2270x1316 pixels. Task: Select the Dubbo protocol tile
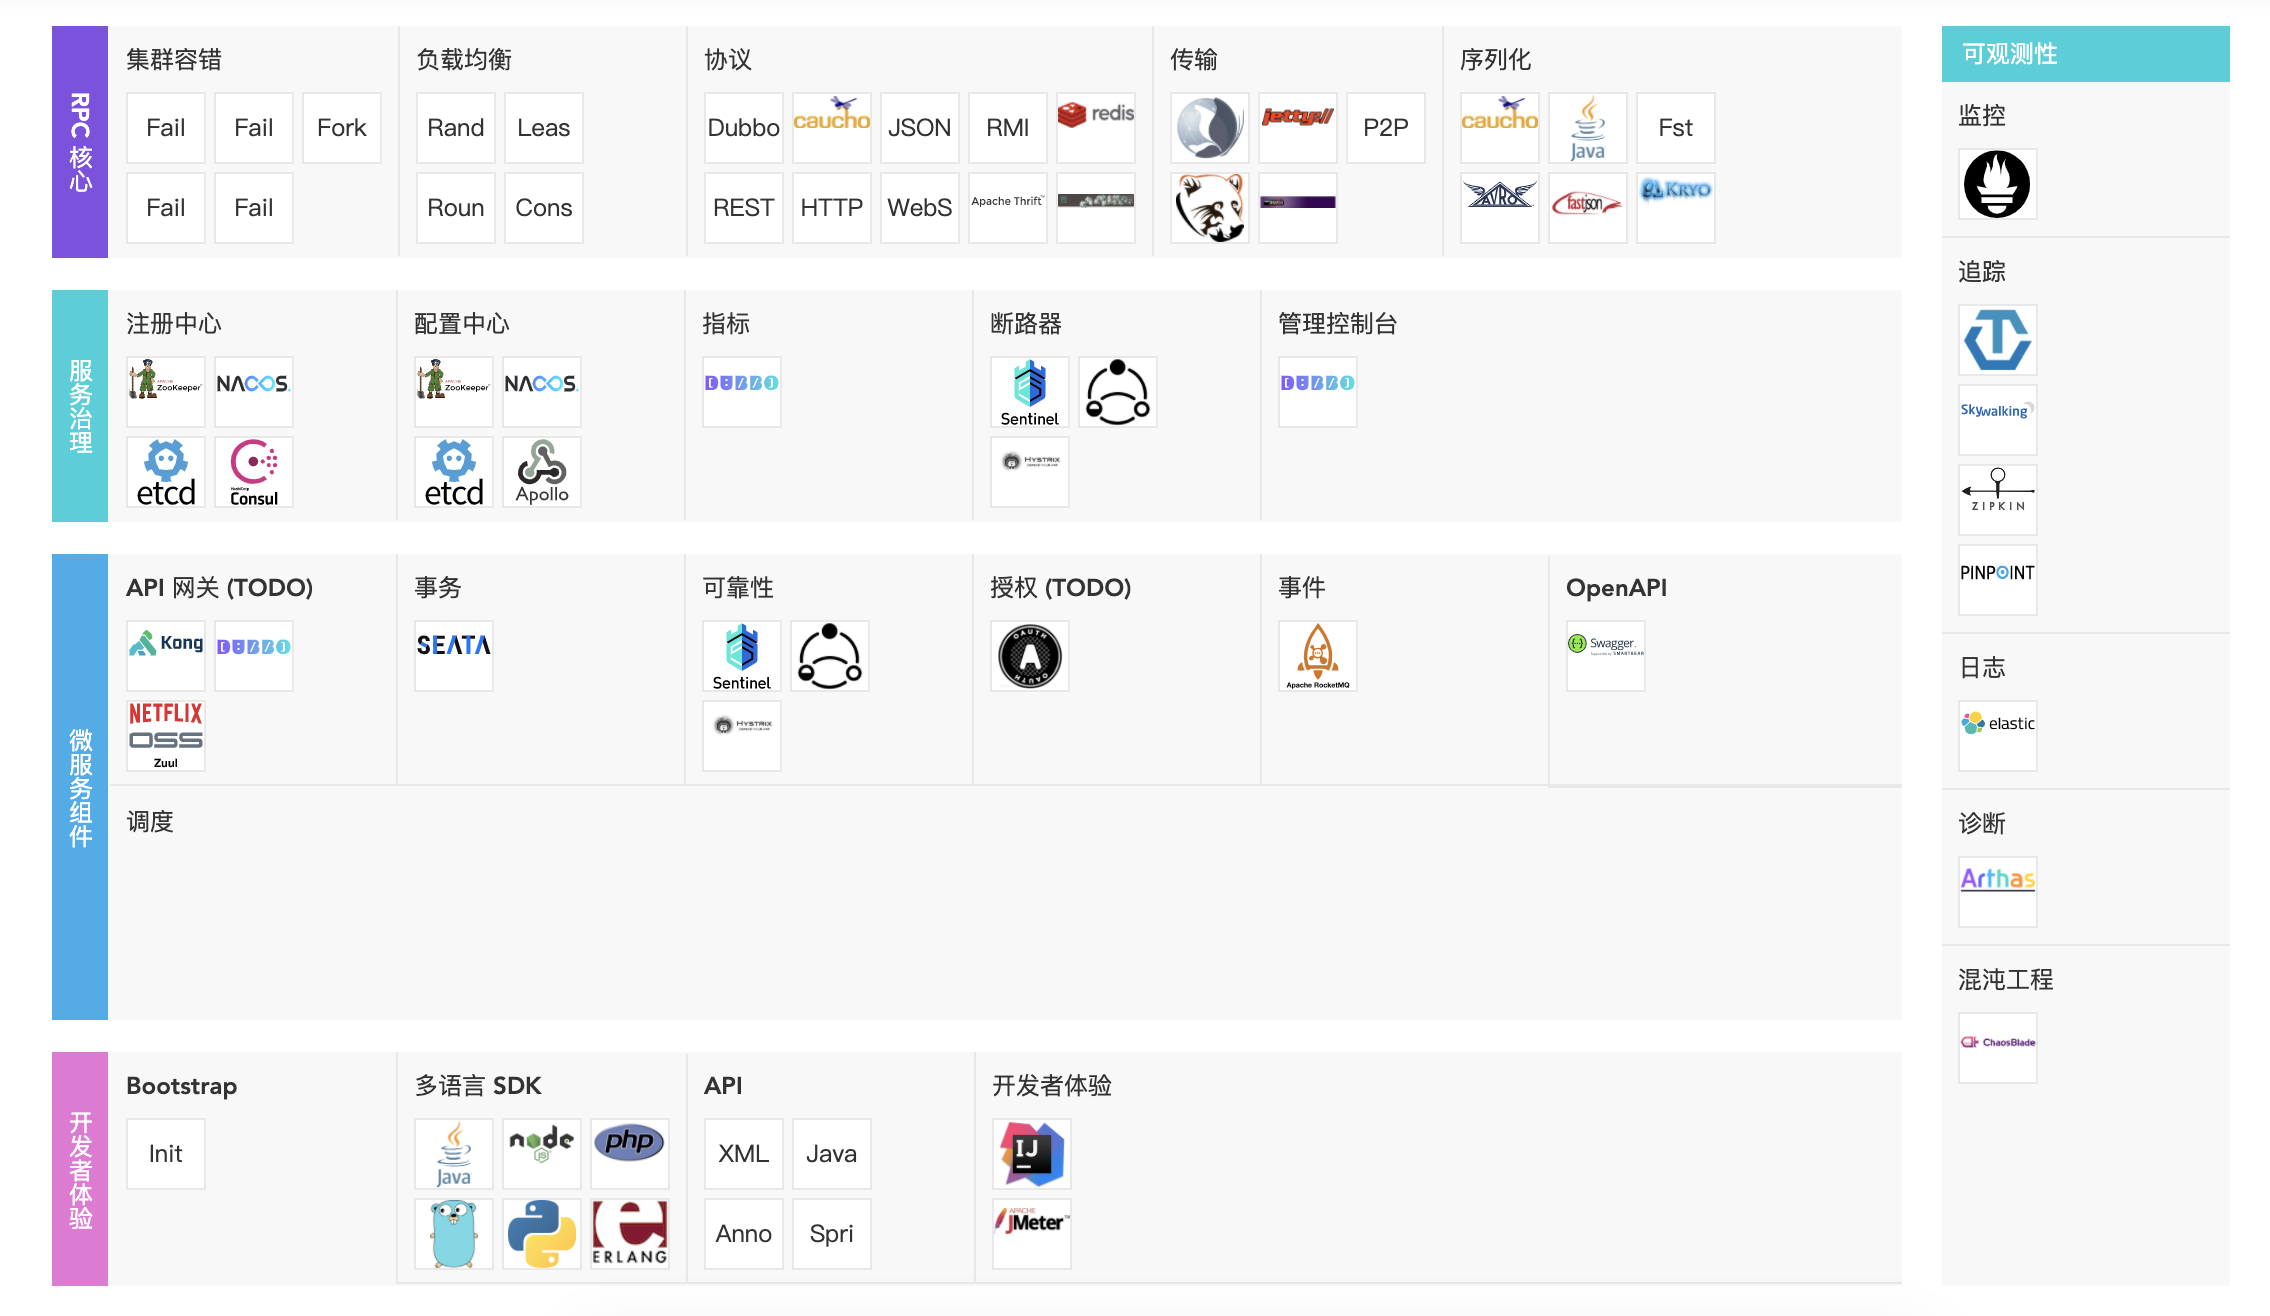(743, 128)
